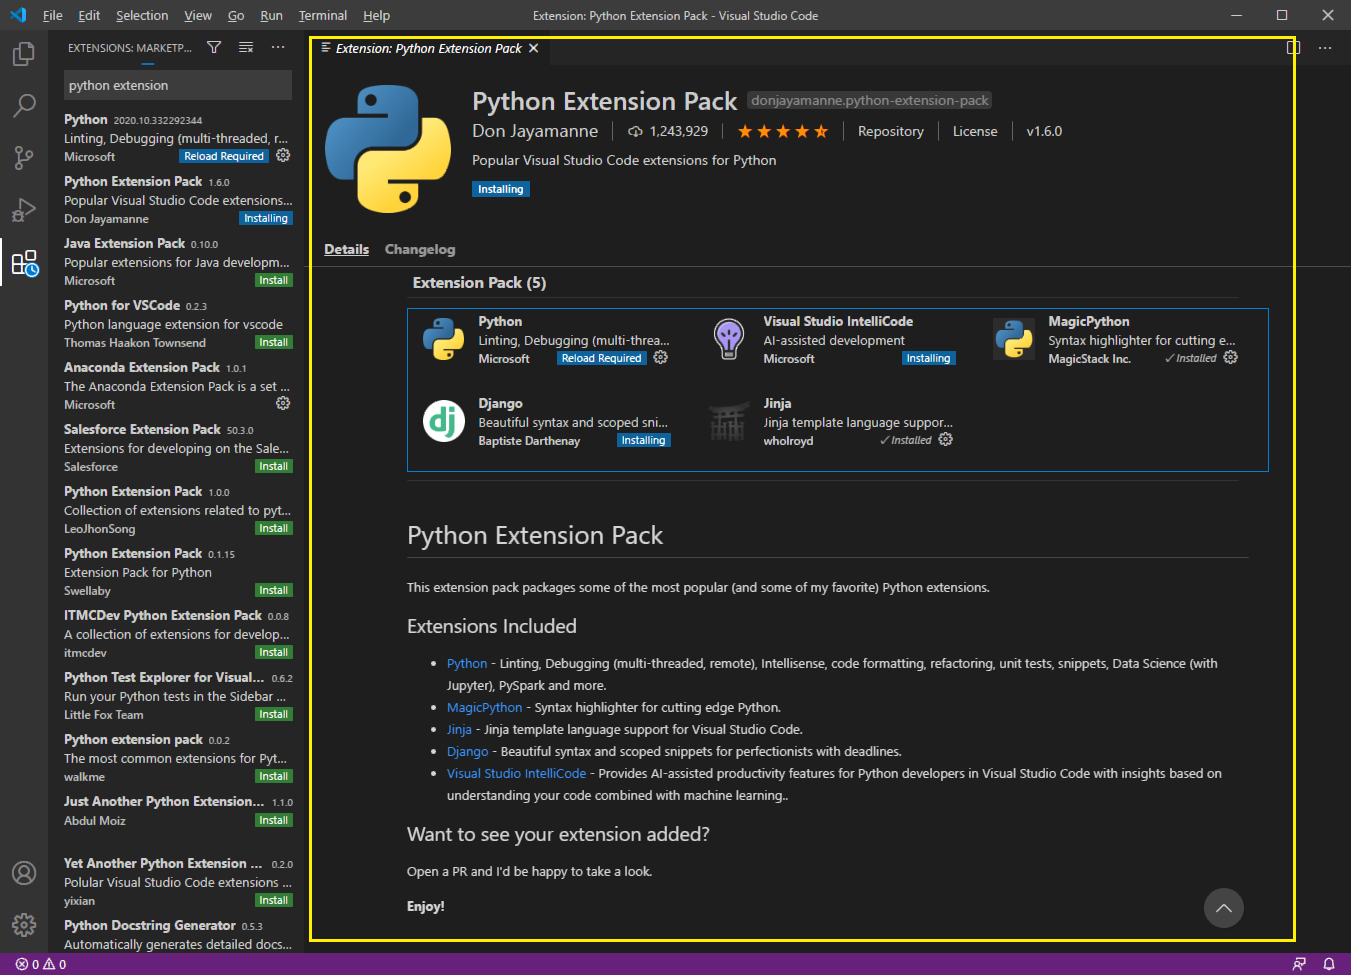Open the Run menu
Viewport: 1351px width, 975px height.
click(x=271, y=15)
